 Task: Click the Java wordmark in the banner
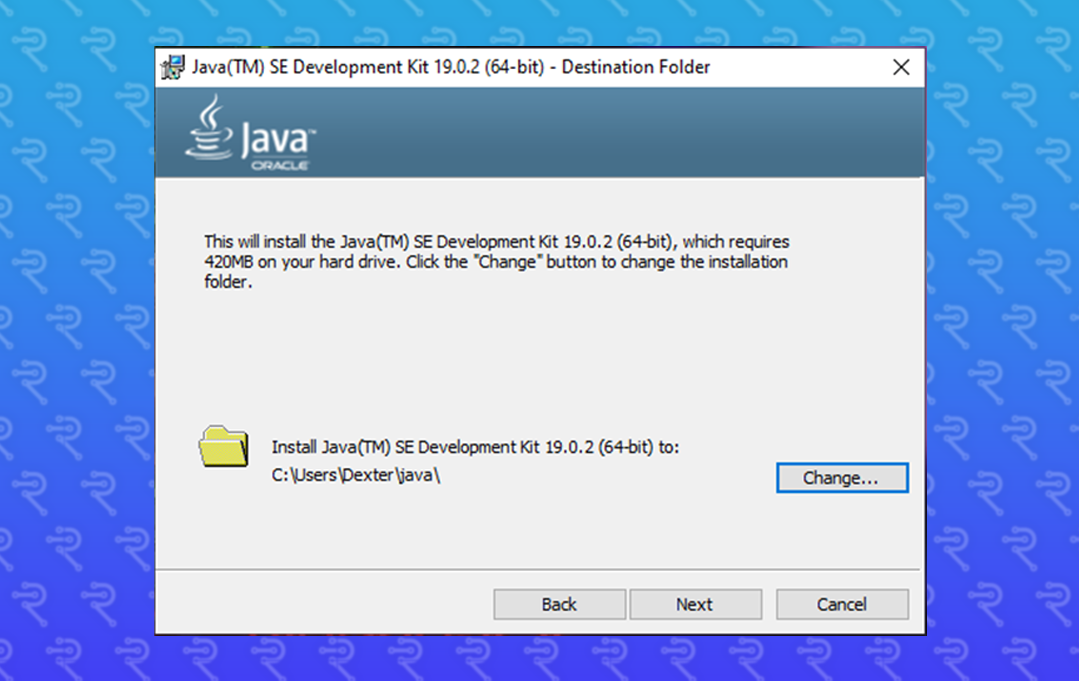[277, 140]
